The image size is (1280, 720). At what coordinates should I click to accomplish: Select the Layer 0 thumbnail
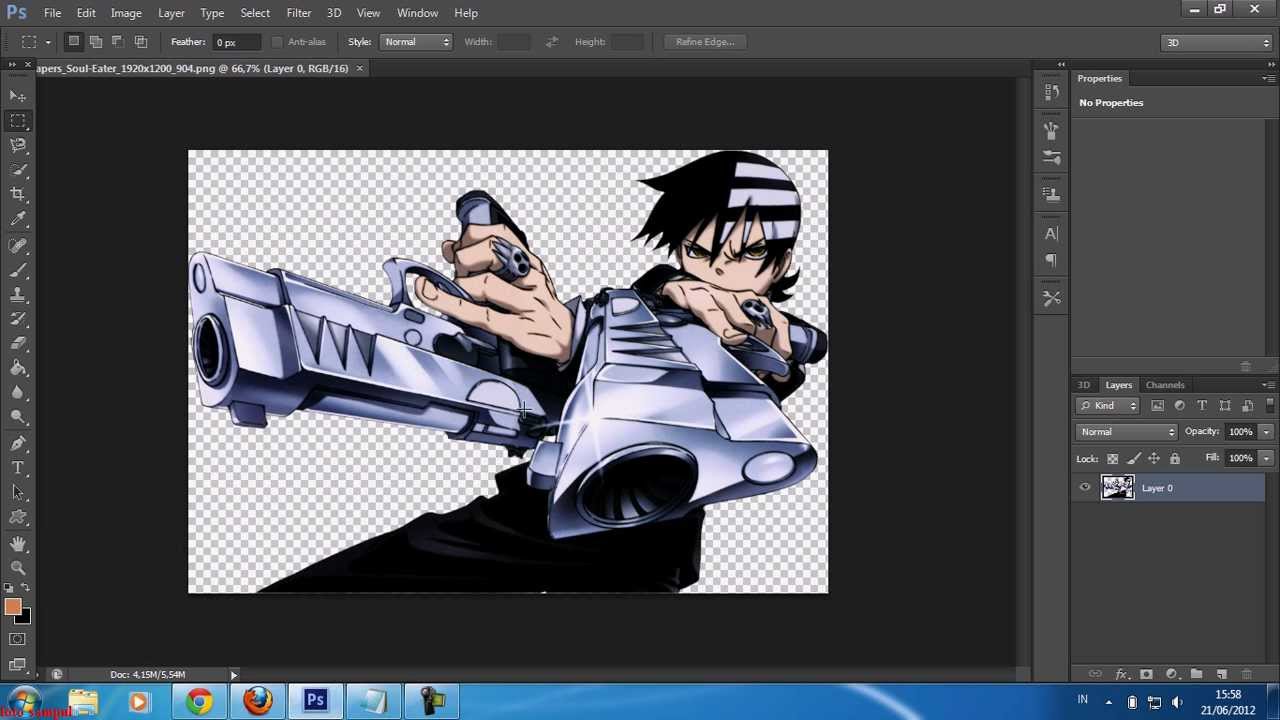[1118, 488]
